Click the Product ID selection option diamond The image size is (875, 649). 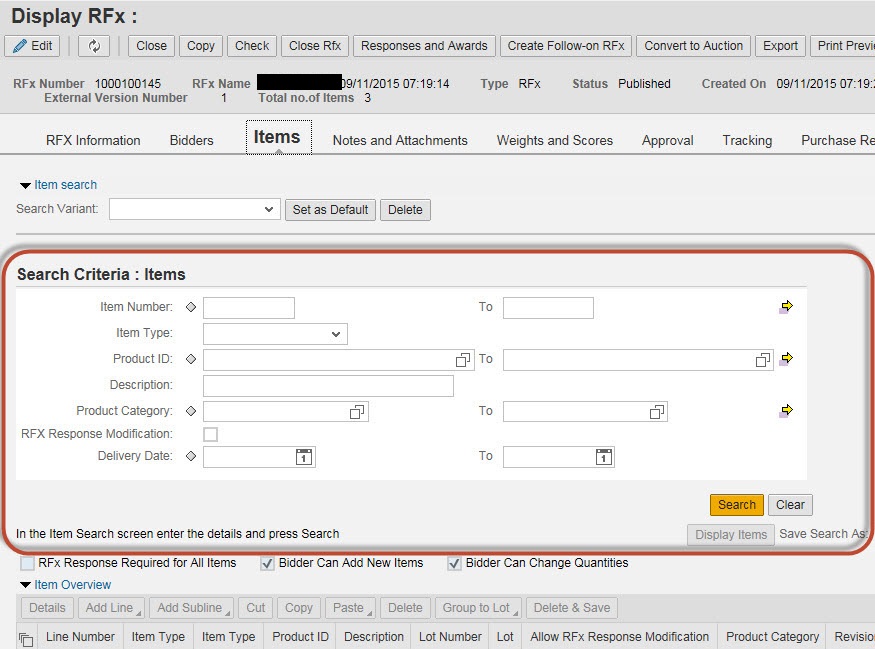point(191,359)
